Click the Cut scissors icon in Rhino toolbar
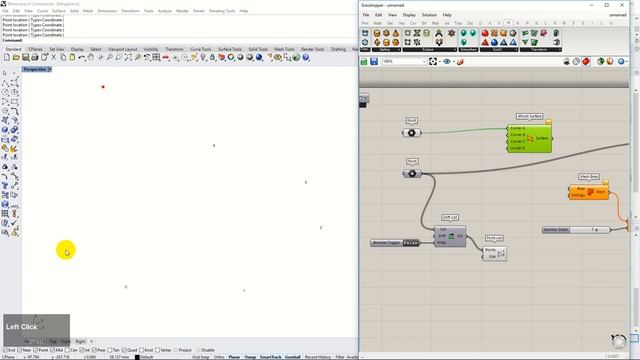Screen dimensions: 640x360 click(53, 58)
